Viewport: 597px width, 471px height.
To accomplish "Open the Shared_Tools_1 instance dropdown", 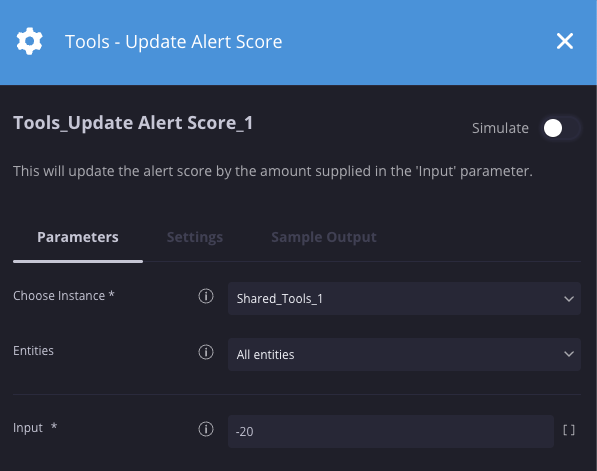I will (x=404, y=299).
